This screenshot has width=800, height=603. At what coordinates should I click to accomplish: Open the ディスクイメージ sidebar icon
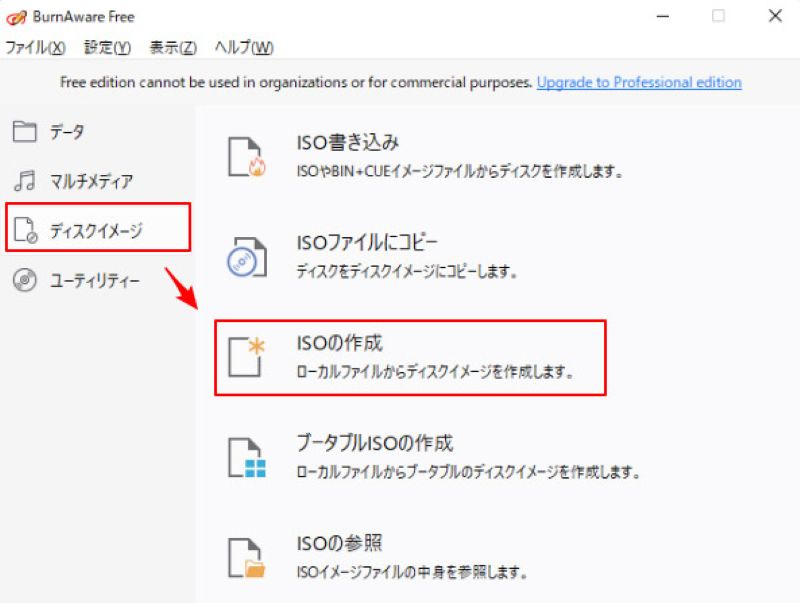pos(25,228)
